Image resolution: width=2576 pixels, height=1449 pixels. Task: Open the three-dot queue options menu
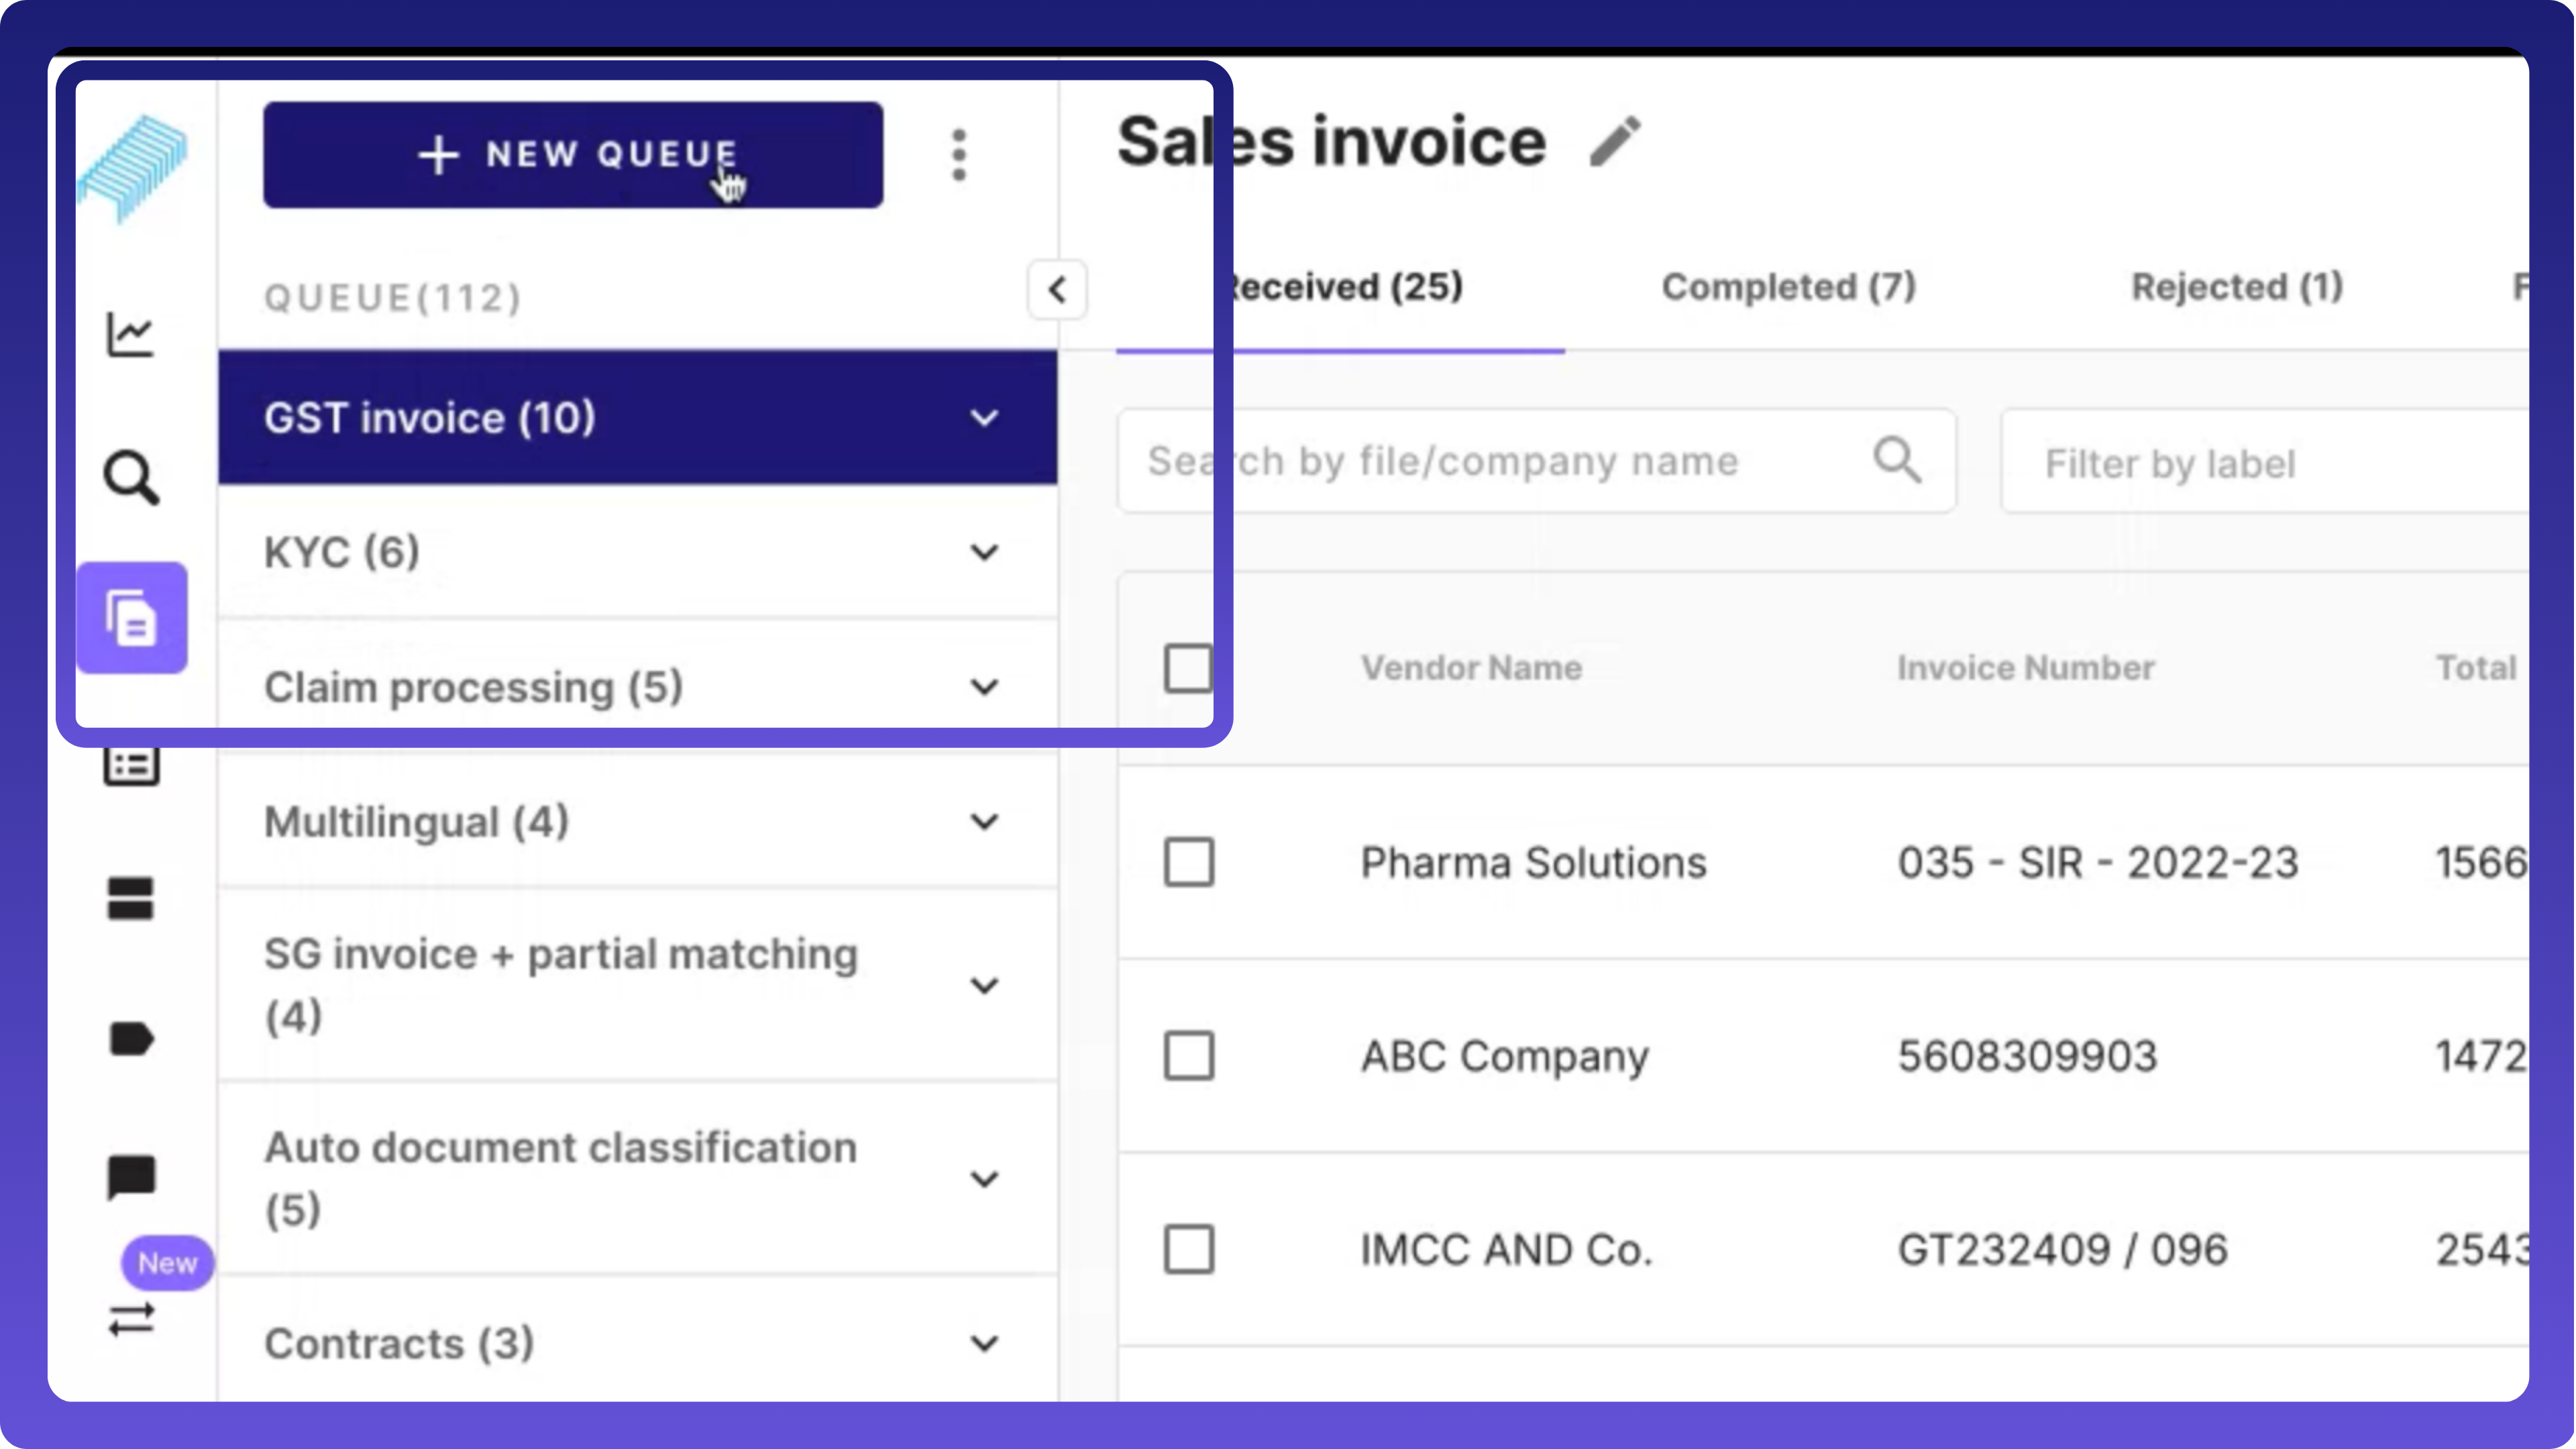(959, 155)
